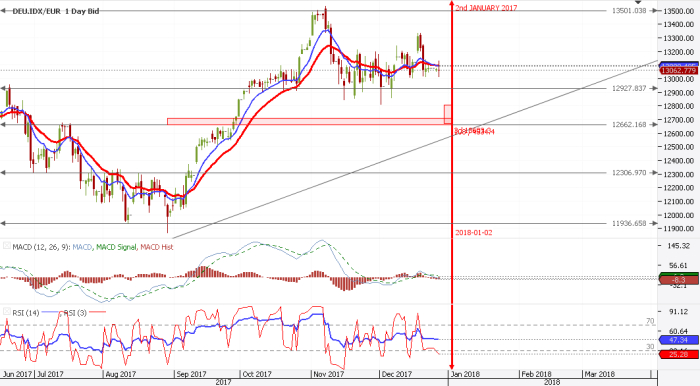Screen dimensions: 700x386
Task: Close the RSI indicator panel
Action: [x=7, y=311]
